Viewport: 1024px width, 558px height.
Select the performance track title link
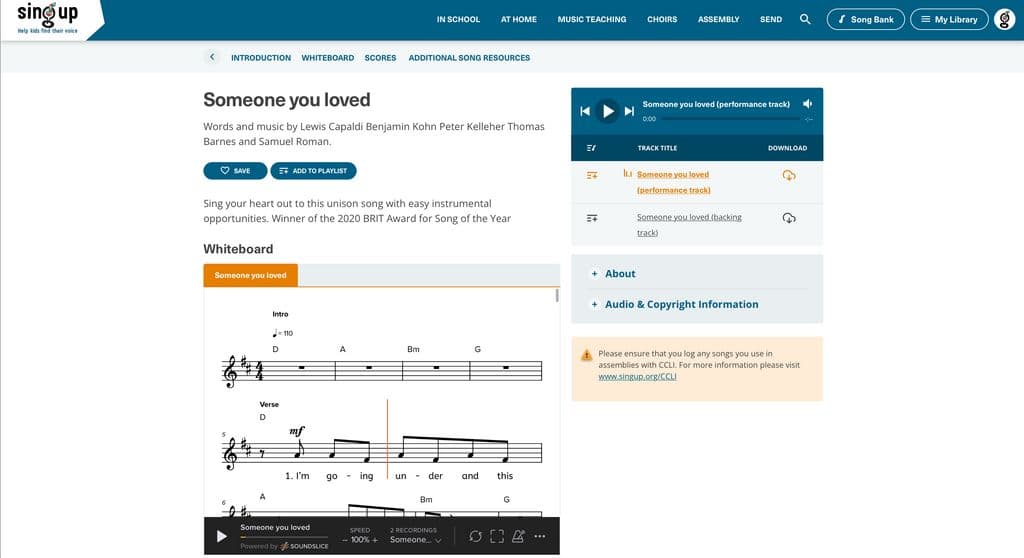[x=673, y=182]
